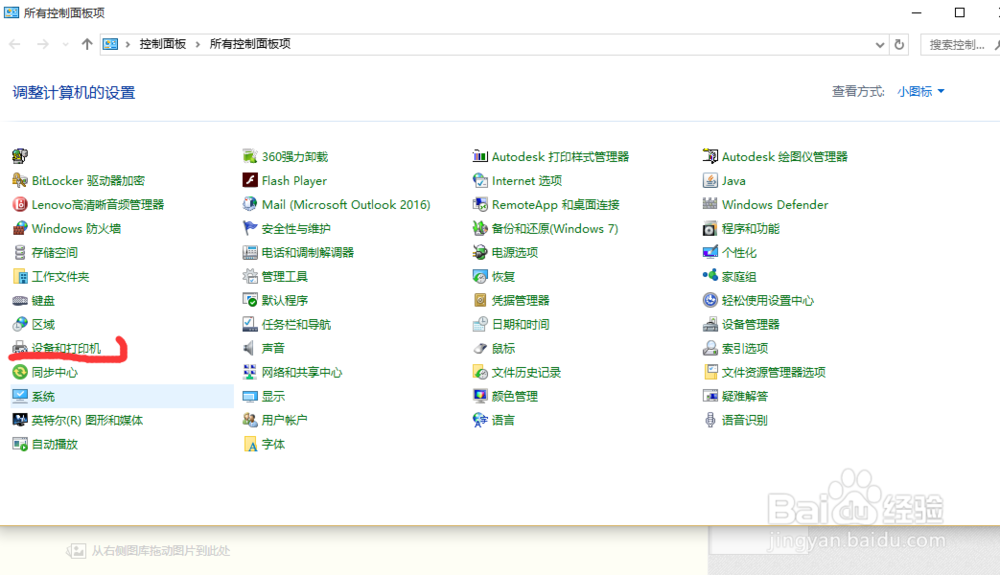Image resolution: width=1000 pixels, height=575 pixels.
Task: Go forward with the forward arrow
Action: 43,44
